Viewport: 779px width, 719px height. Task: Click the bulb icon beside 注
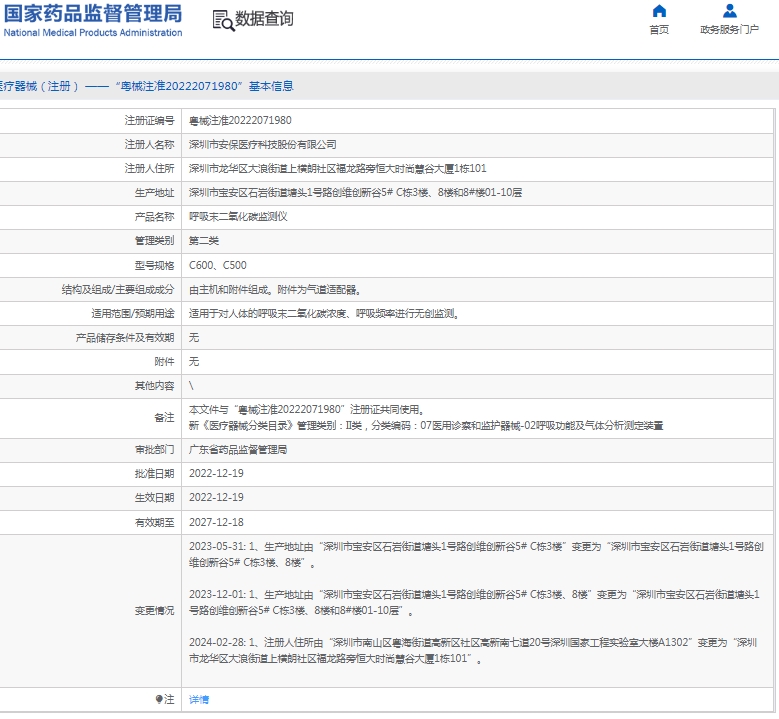coord(159,699)
